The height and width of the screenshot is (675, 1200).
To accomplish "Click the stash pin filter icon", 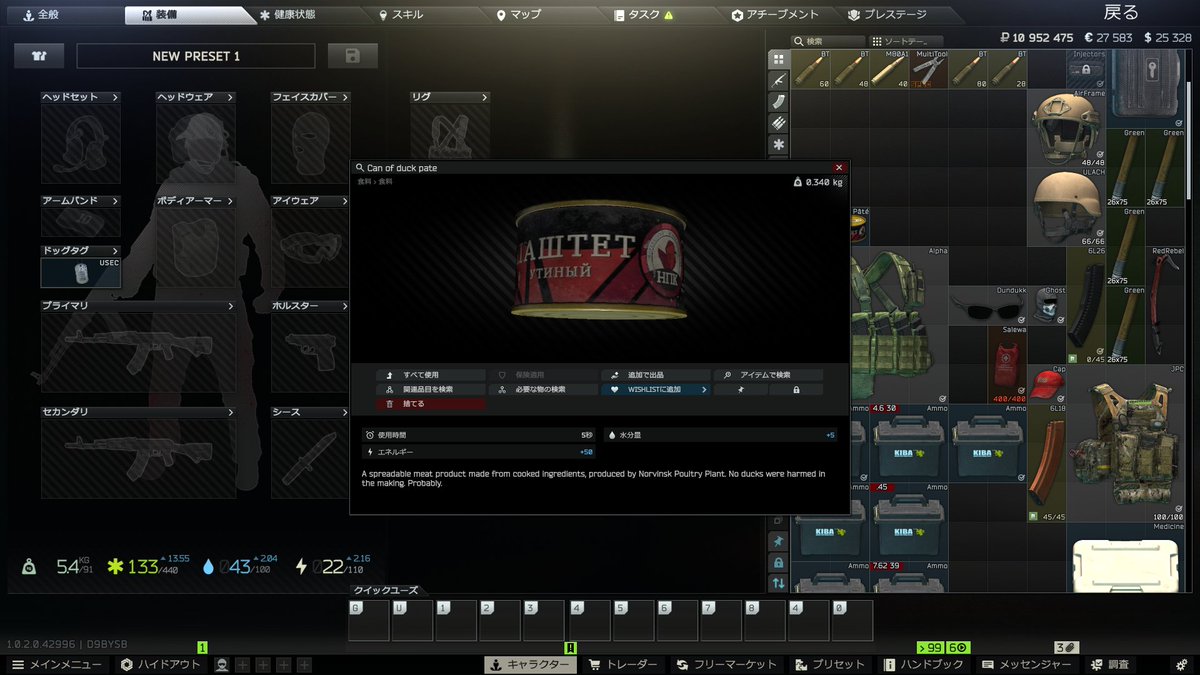I will pyautogui.click(x=778, y=541).
